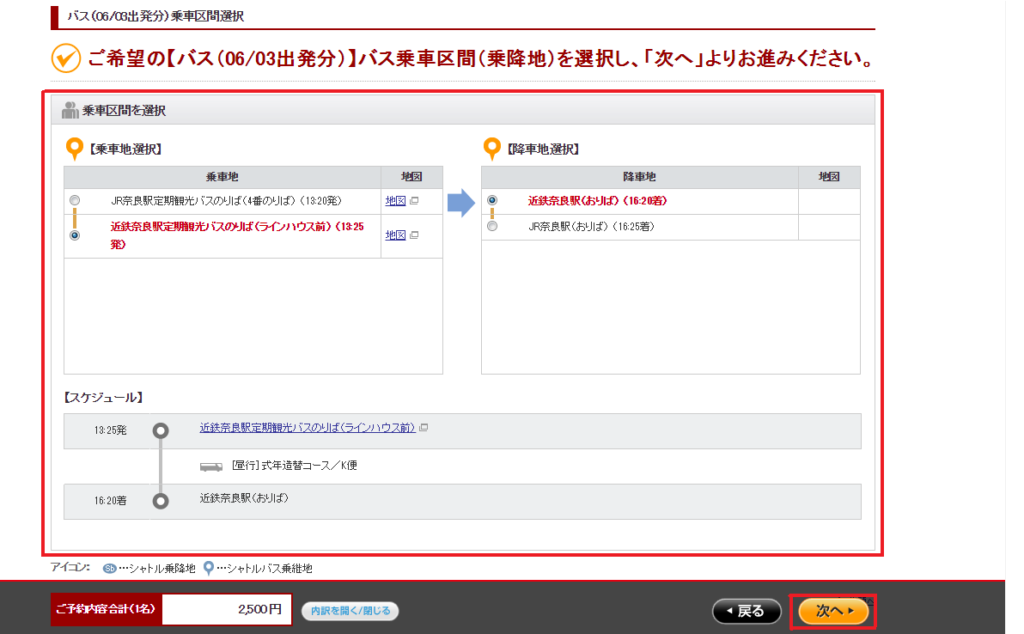Click the [昼行] 式年造替コース/K便 text

click(295, 465)
